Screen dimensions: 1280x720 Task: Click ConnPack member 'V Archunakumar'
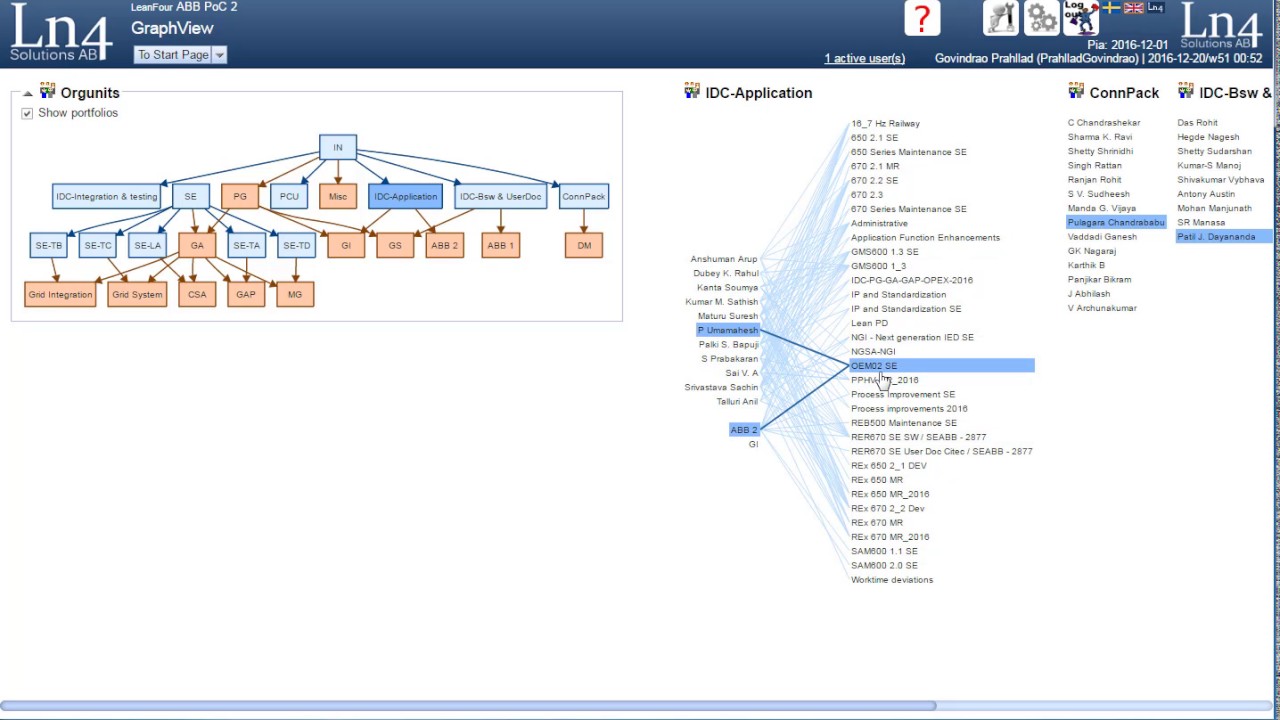coord(1102,308)
